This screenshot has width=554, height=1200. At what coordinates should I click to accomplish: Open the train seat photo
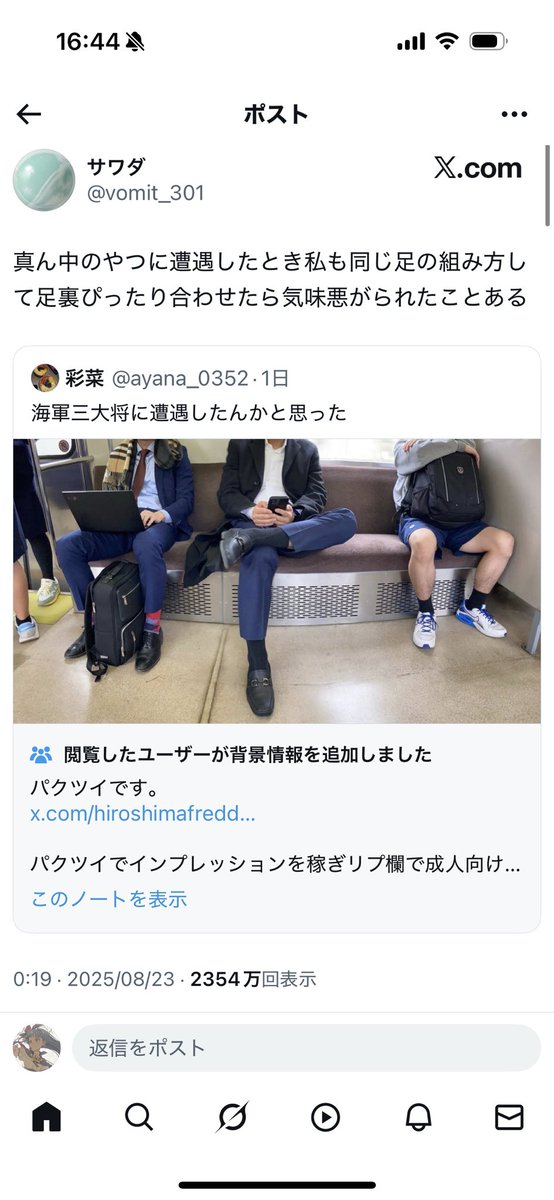(x=277, y=581)
